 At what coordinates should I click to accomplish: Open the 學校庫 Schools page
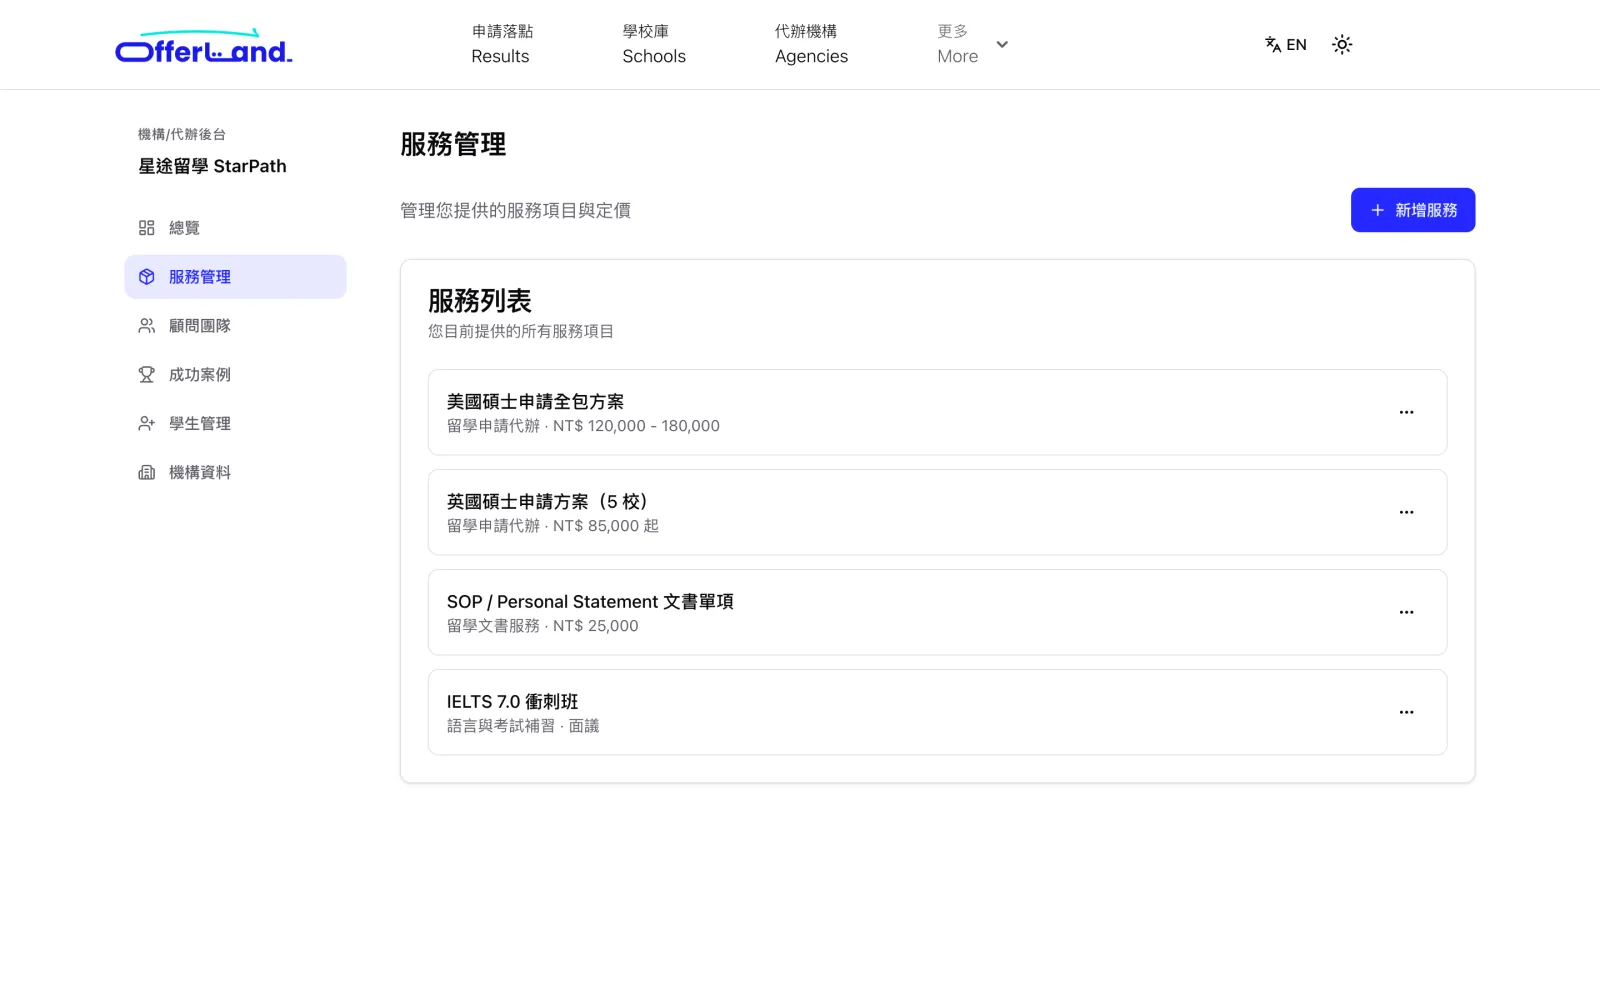click(654, 44)
